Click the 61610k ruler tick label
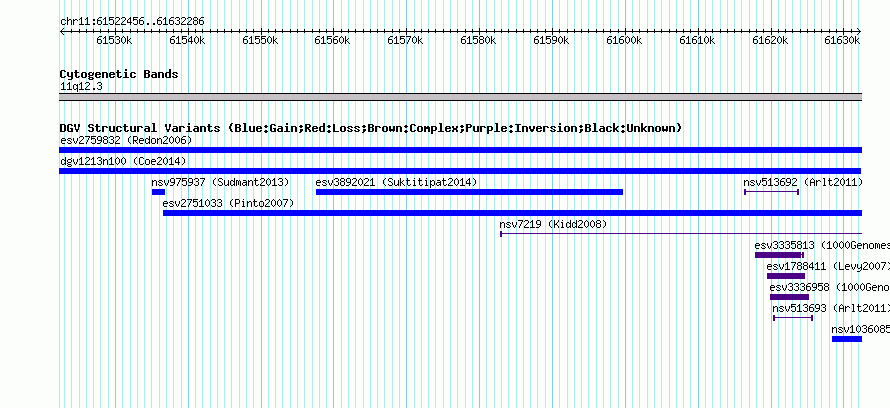890x408 pixels. click(697, 40)
